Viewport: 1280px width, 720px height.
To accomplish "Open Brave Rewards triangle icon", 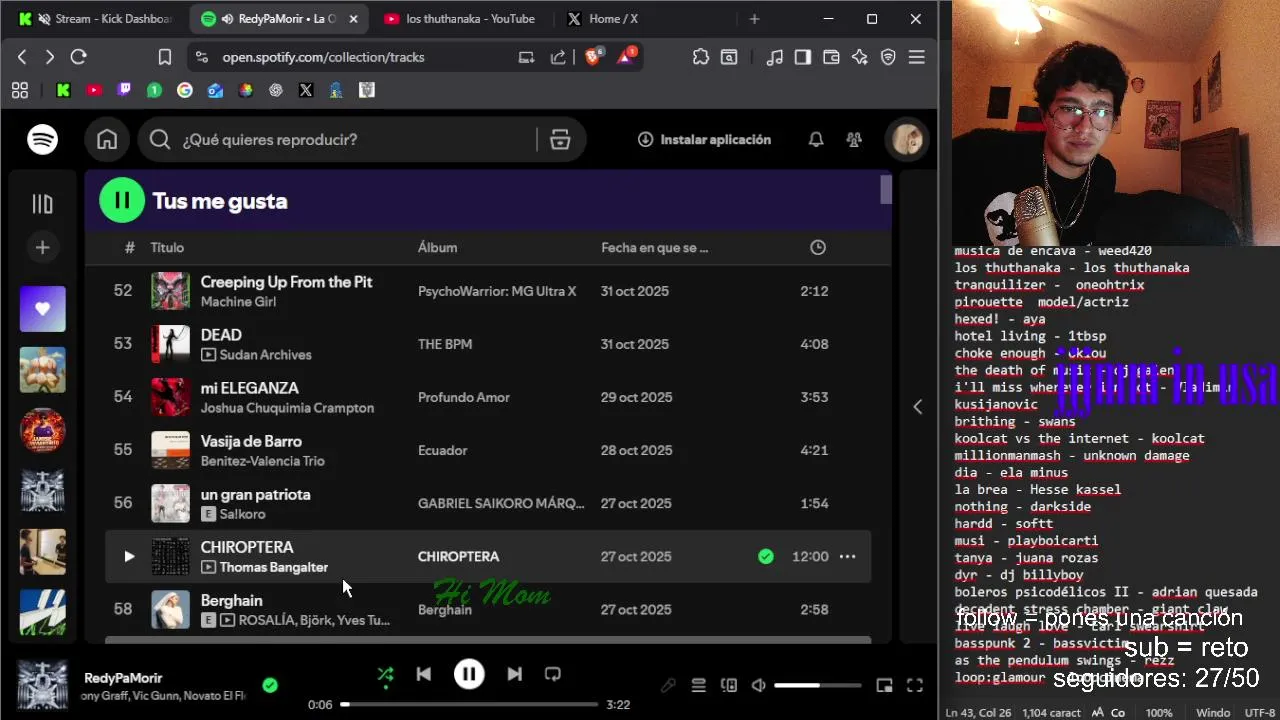I will (626, 57).
